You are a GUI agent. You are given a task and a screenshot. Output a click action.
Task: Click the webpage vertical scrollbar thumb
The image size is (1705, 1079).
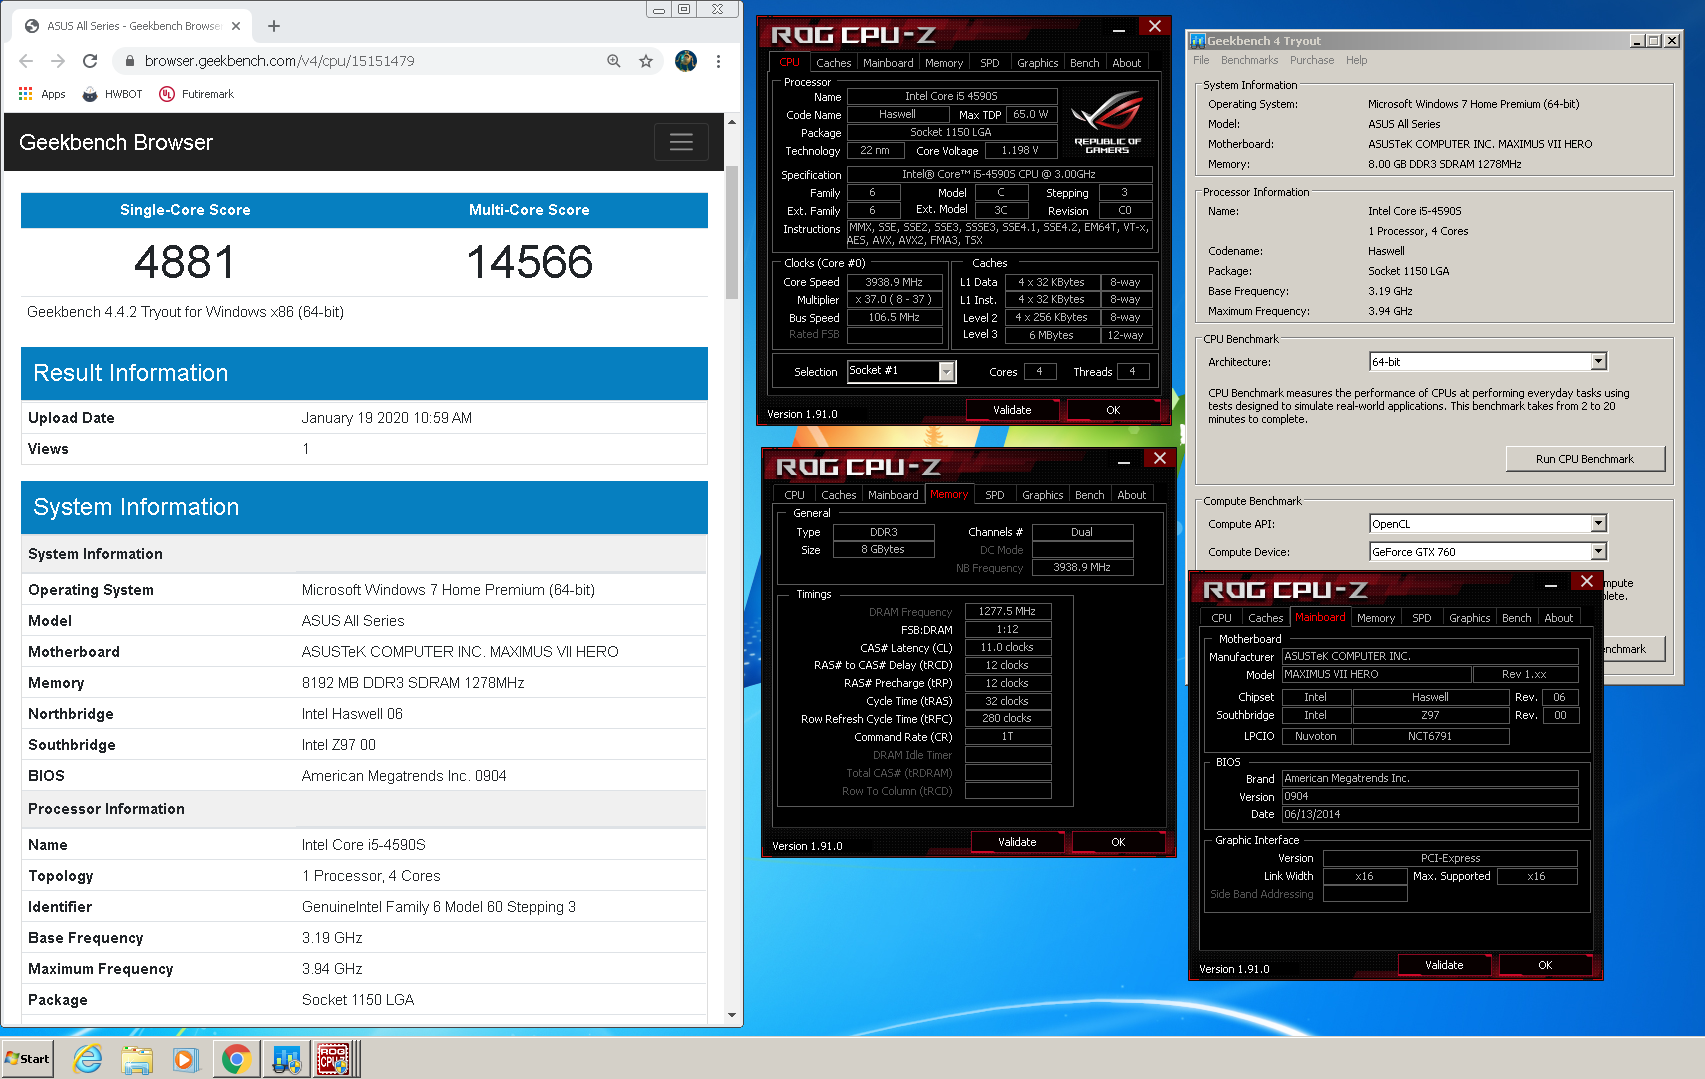[x=732, y=232]
